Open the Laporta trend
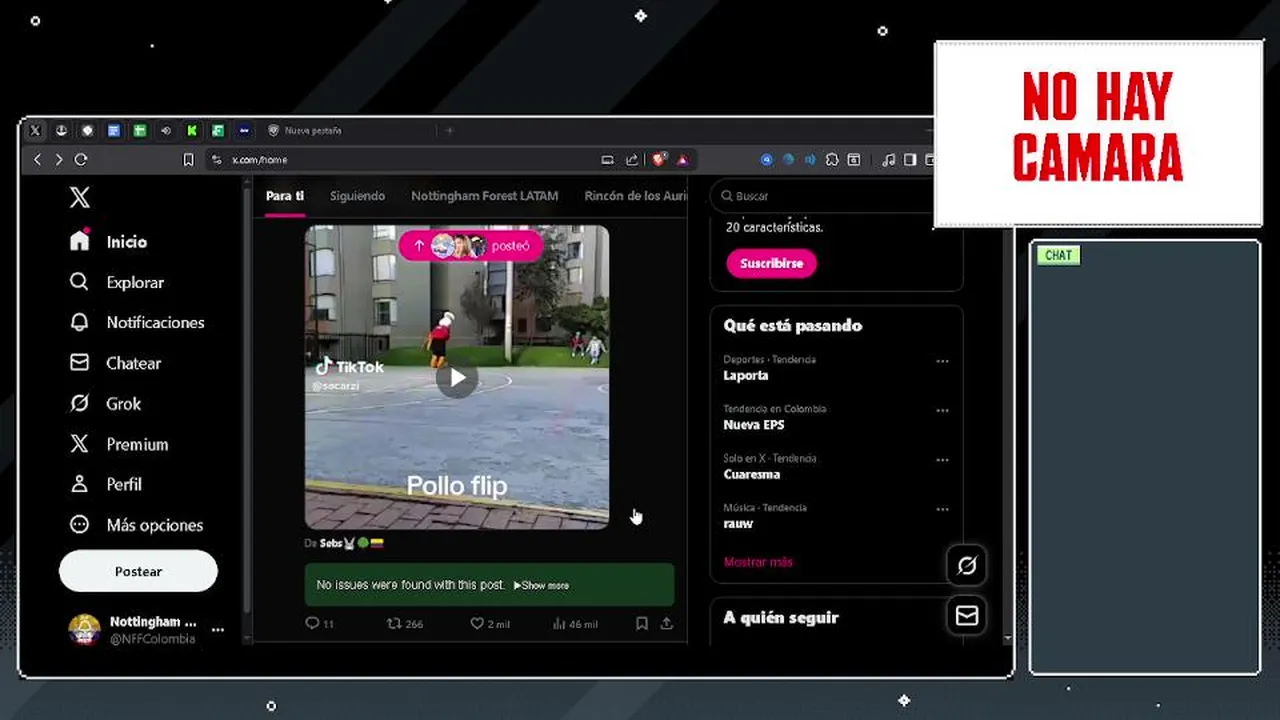 point(746,376)
